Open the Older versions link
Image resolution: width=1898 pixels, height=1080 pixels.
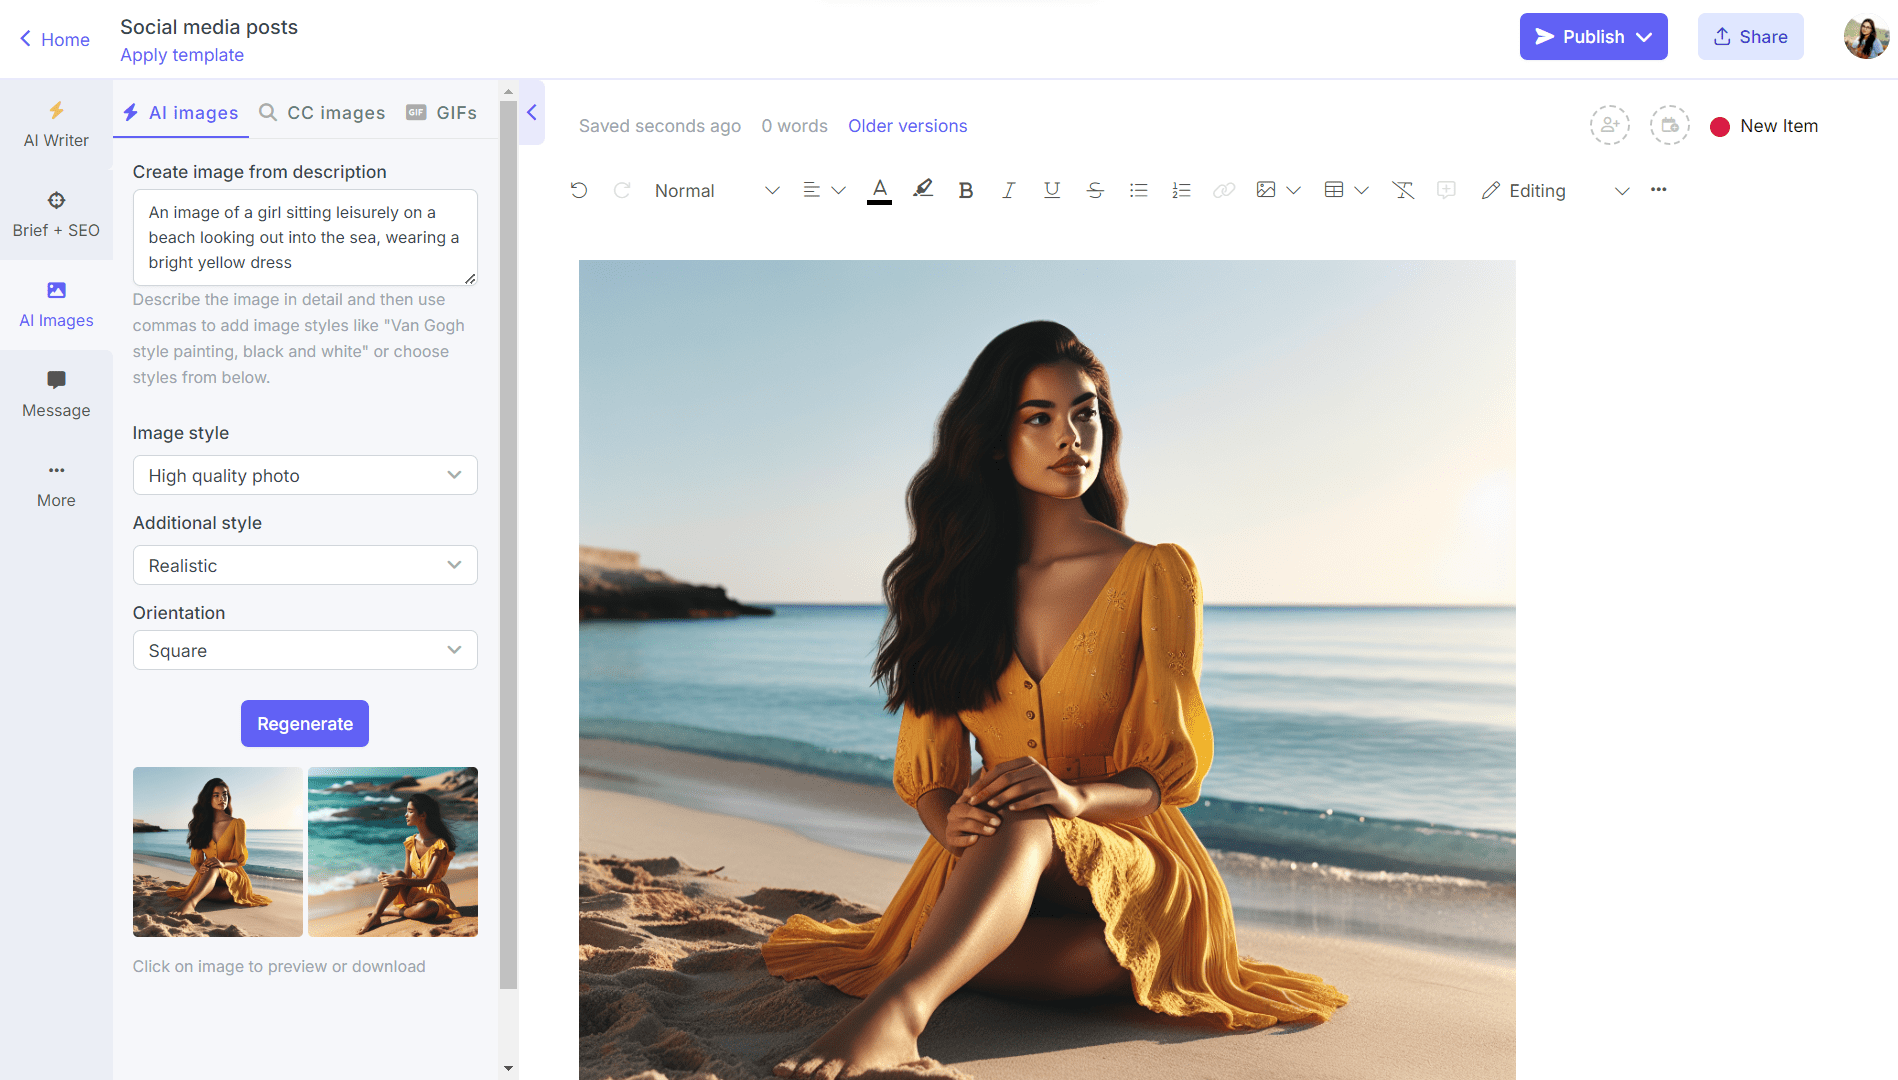click(907, 125)
